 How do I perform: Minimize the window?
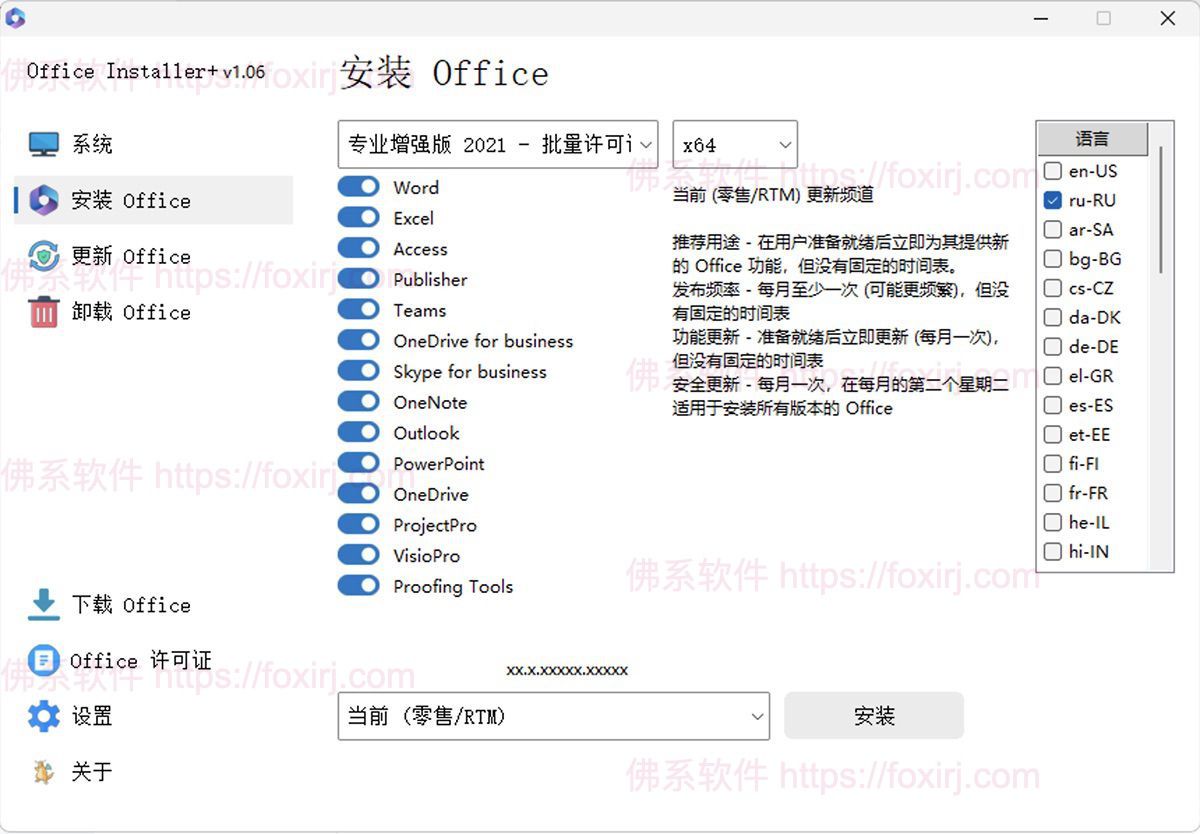tap(1040, 18)
